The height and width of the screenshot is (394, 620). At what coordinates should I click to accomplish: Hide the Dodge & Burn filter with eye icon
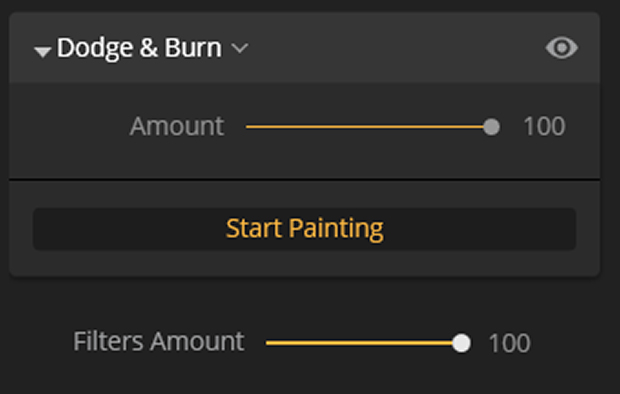[561, 48]
